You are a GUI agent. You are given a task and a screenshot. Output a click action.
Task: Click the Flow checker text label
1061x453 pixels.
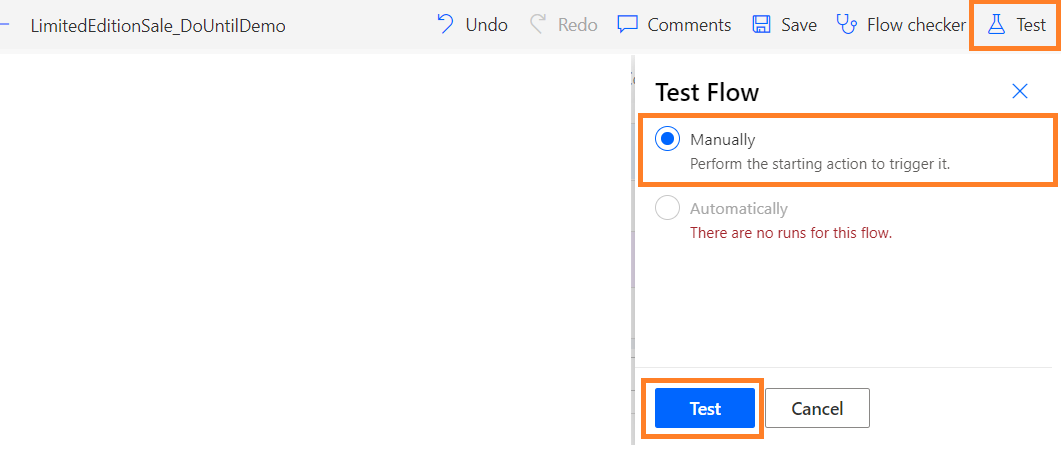click(916, 25)
